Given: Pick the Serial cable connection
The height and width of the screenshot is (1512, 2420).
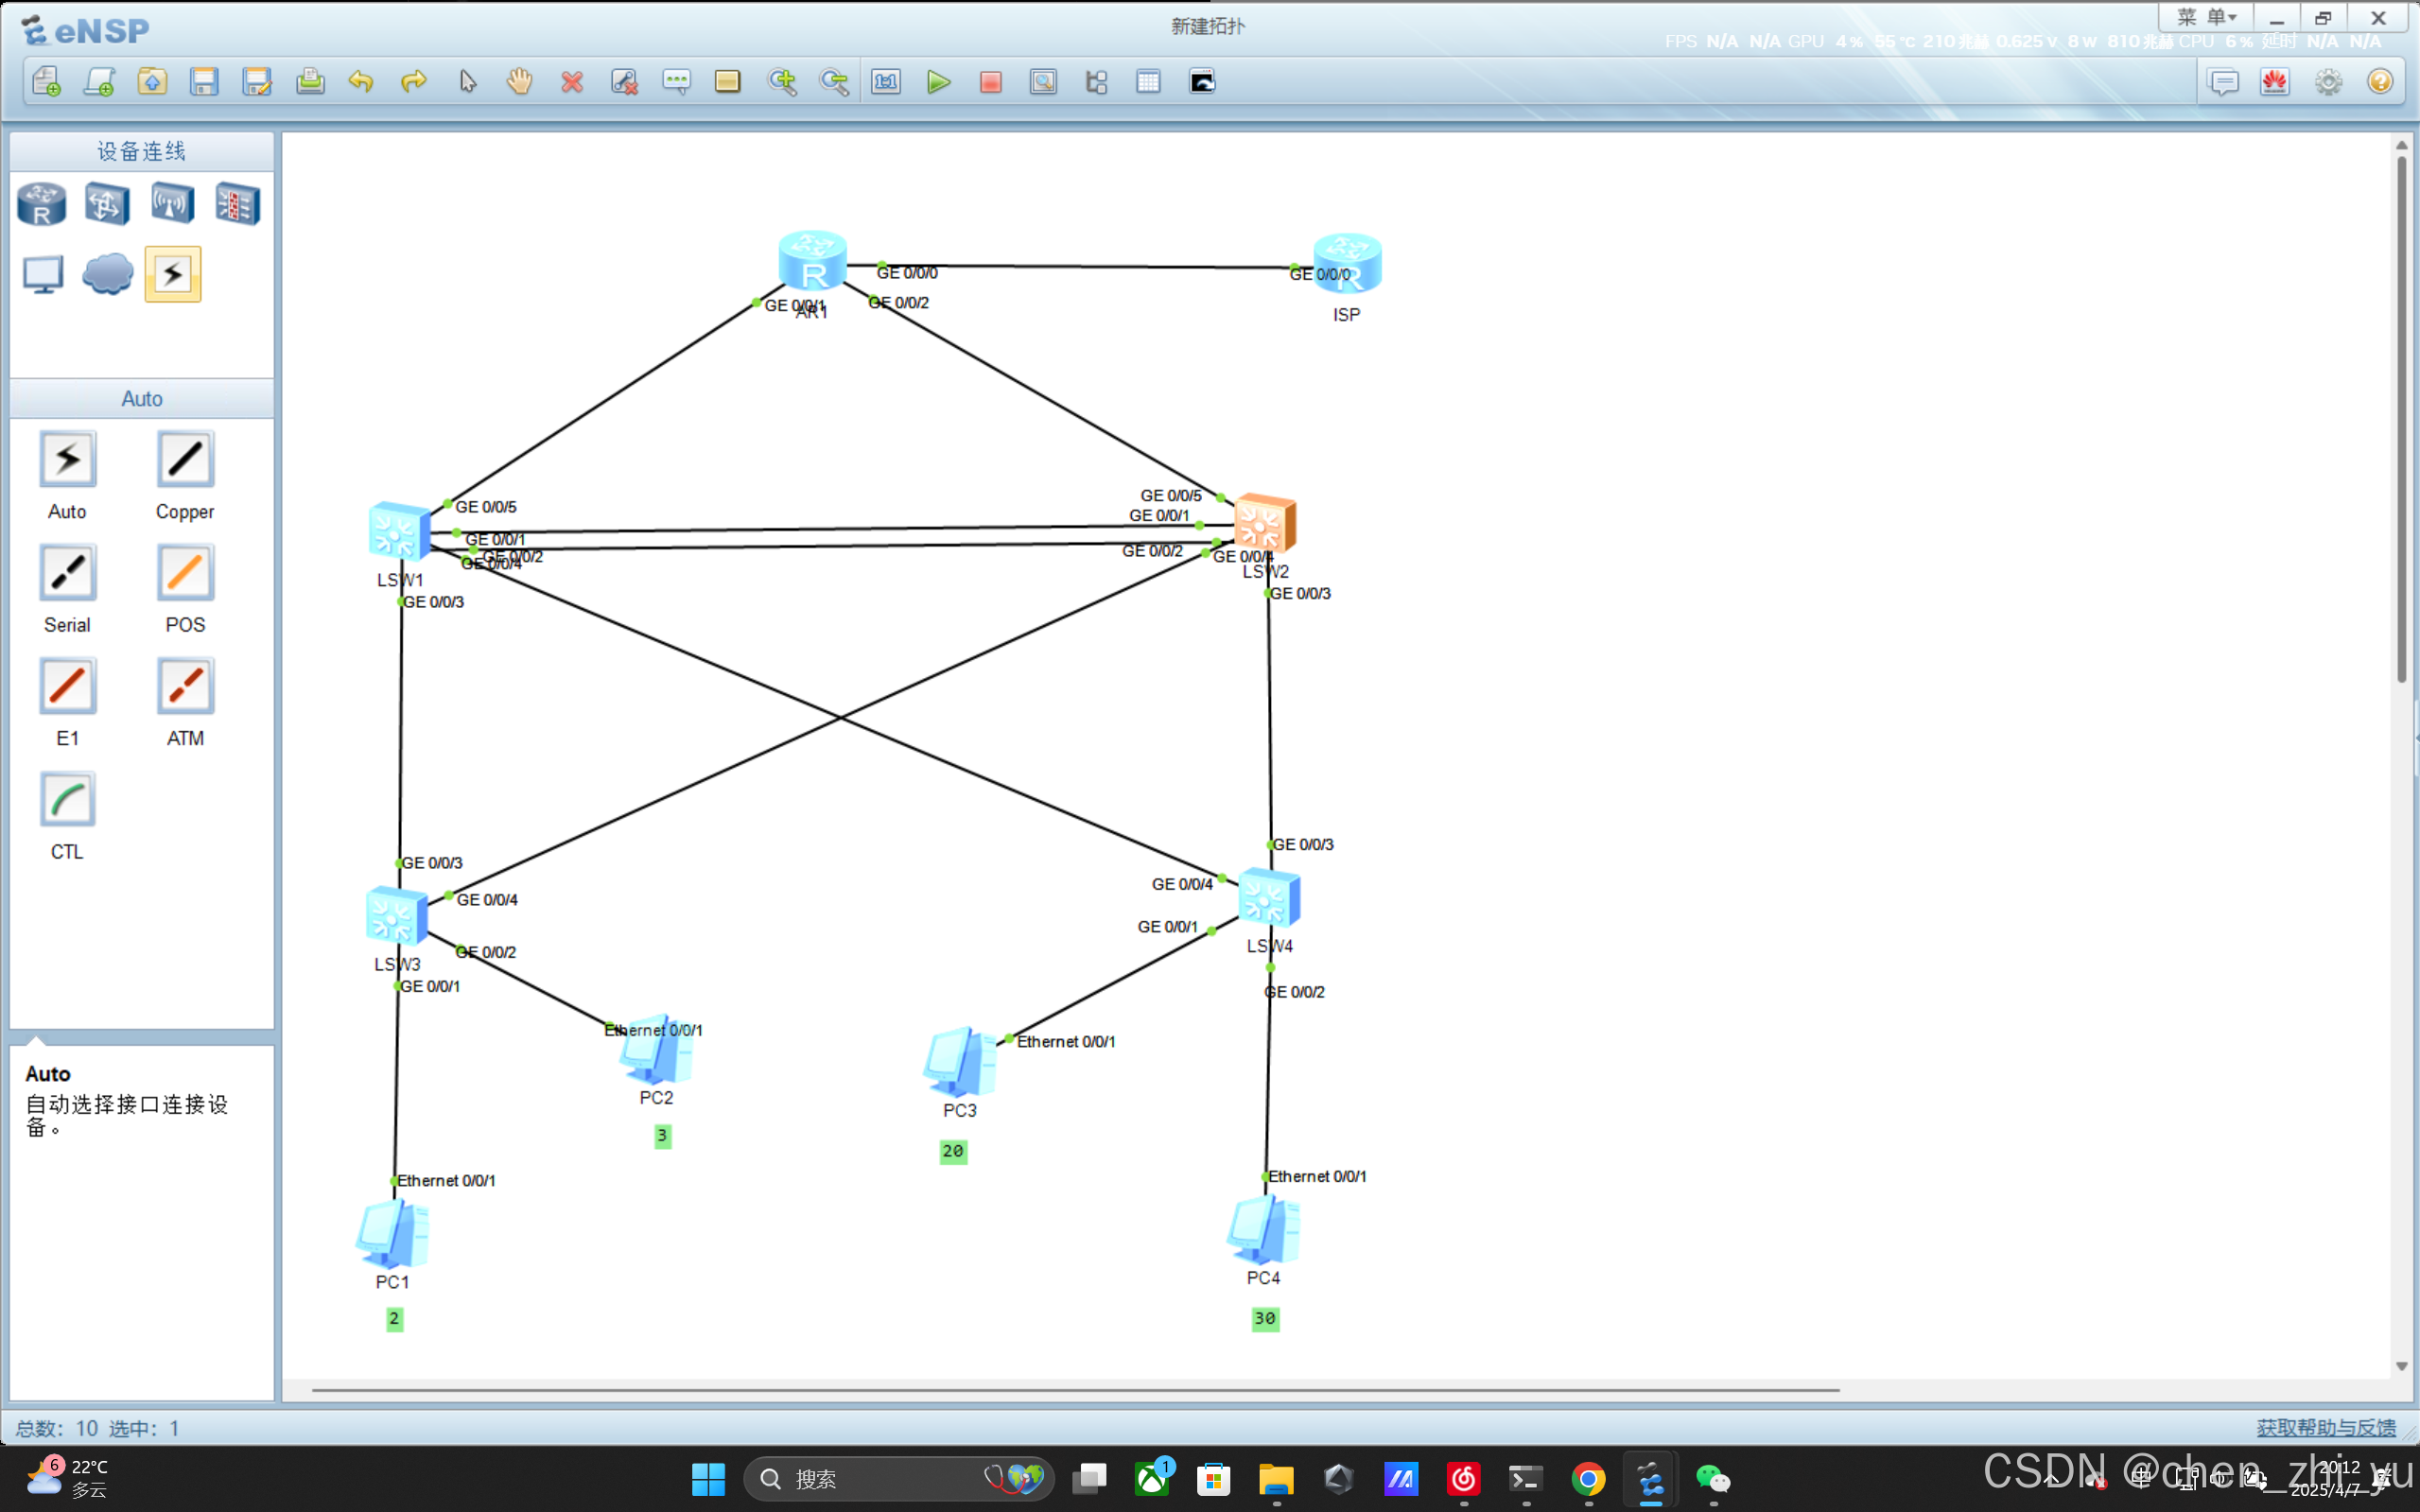Looking at the screenshot, I should (x=67, y=574).
